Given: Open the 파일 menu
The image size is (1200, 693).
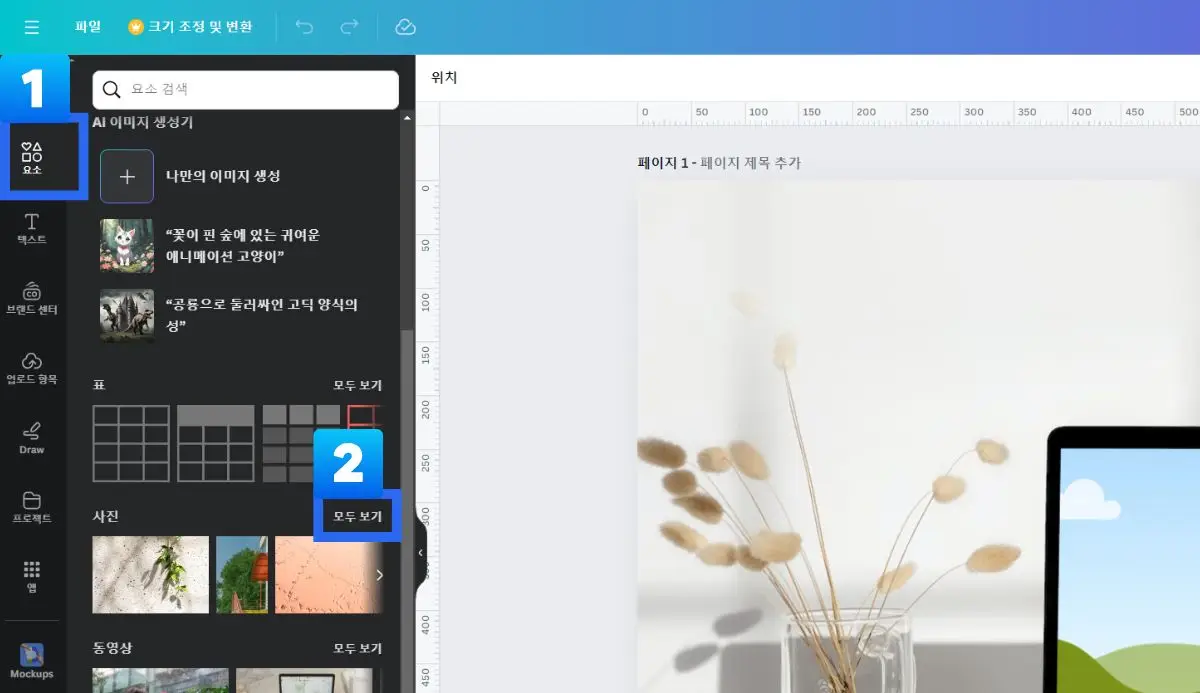Looking at the screenshot, I should click(x=88, y=27).
